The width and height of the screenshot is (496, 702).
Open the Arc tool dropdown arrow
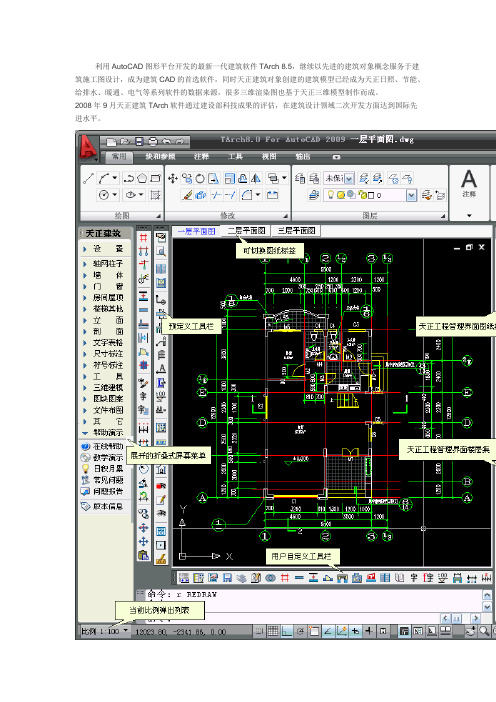115,178
